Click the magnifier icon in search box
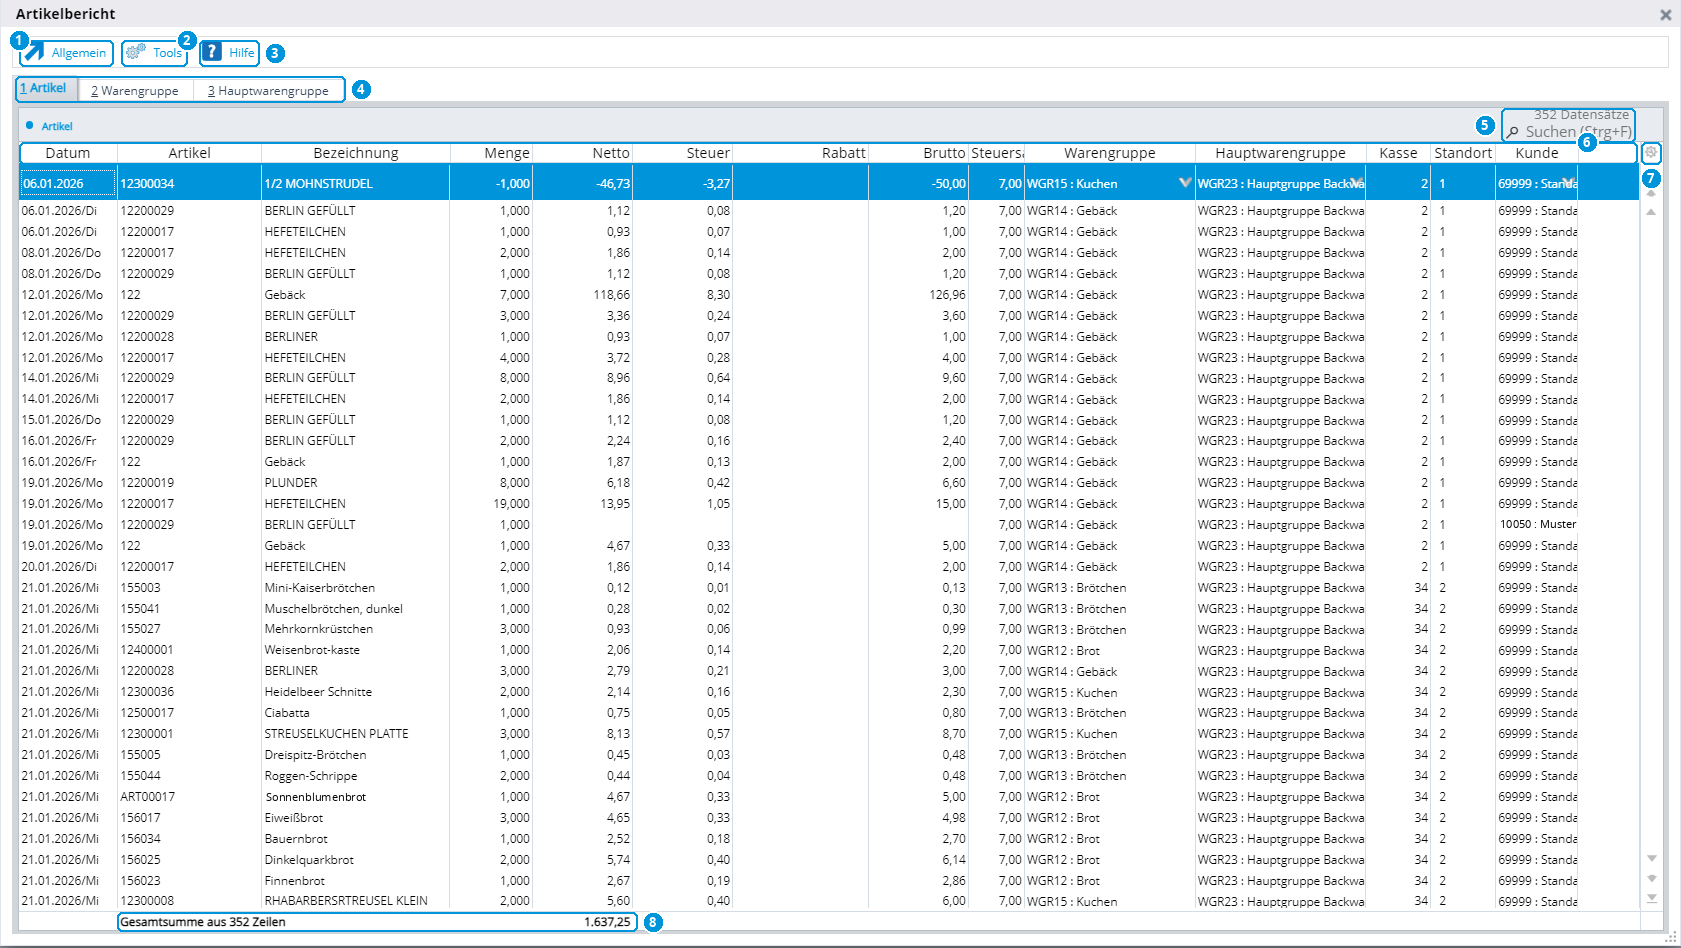The image size is (1681, 948). pos(1512,132)
